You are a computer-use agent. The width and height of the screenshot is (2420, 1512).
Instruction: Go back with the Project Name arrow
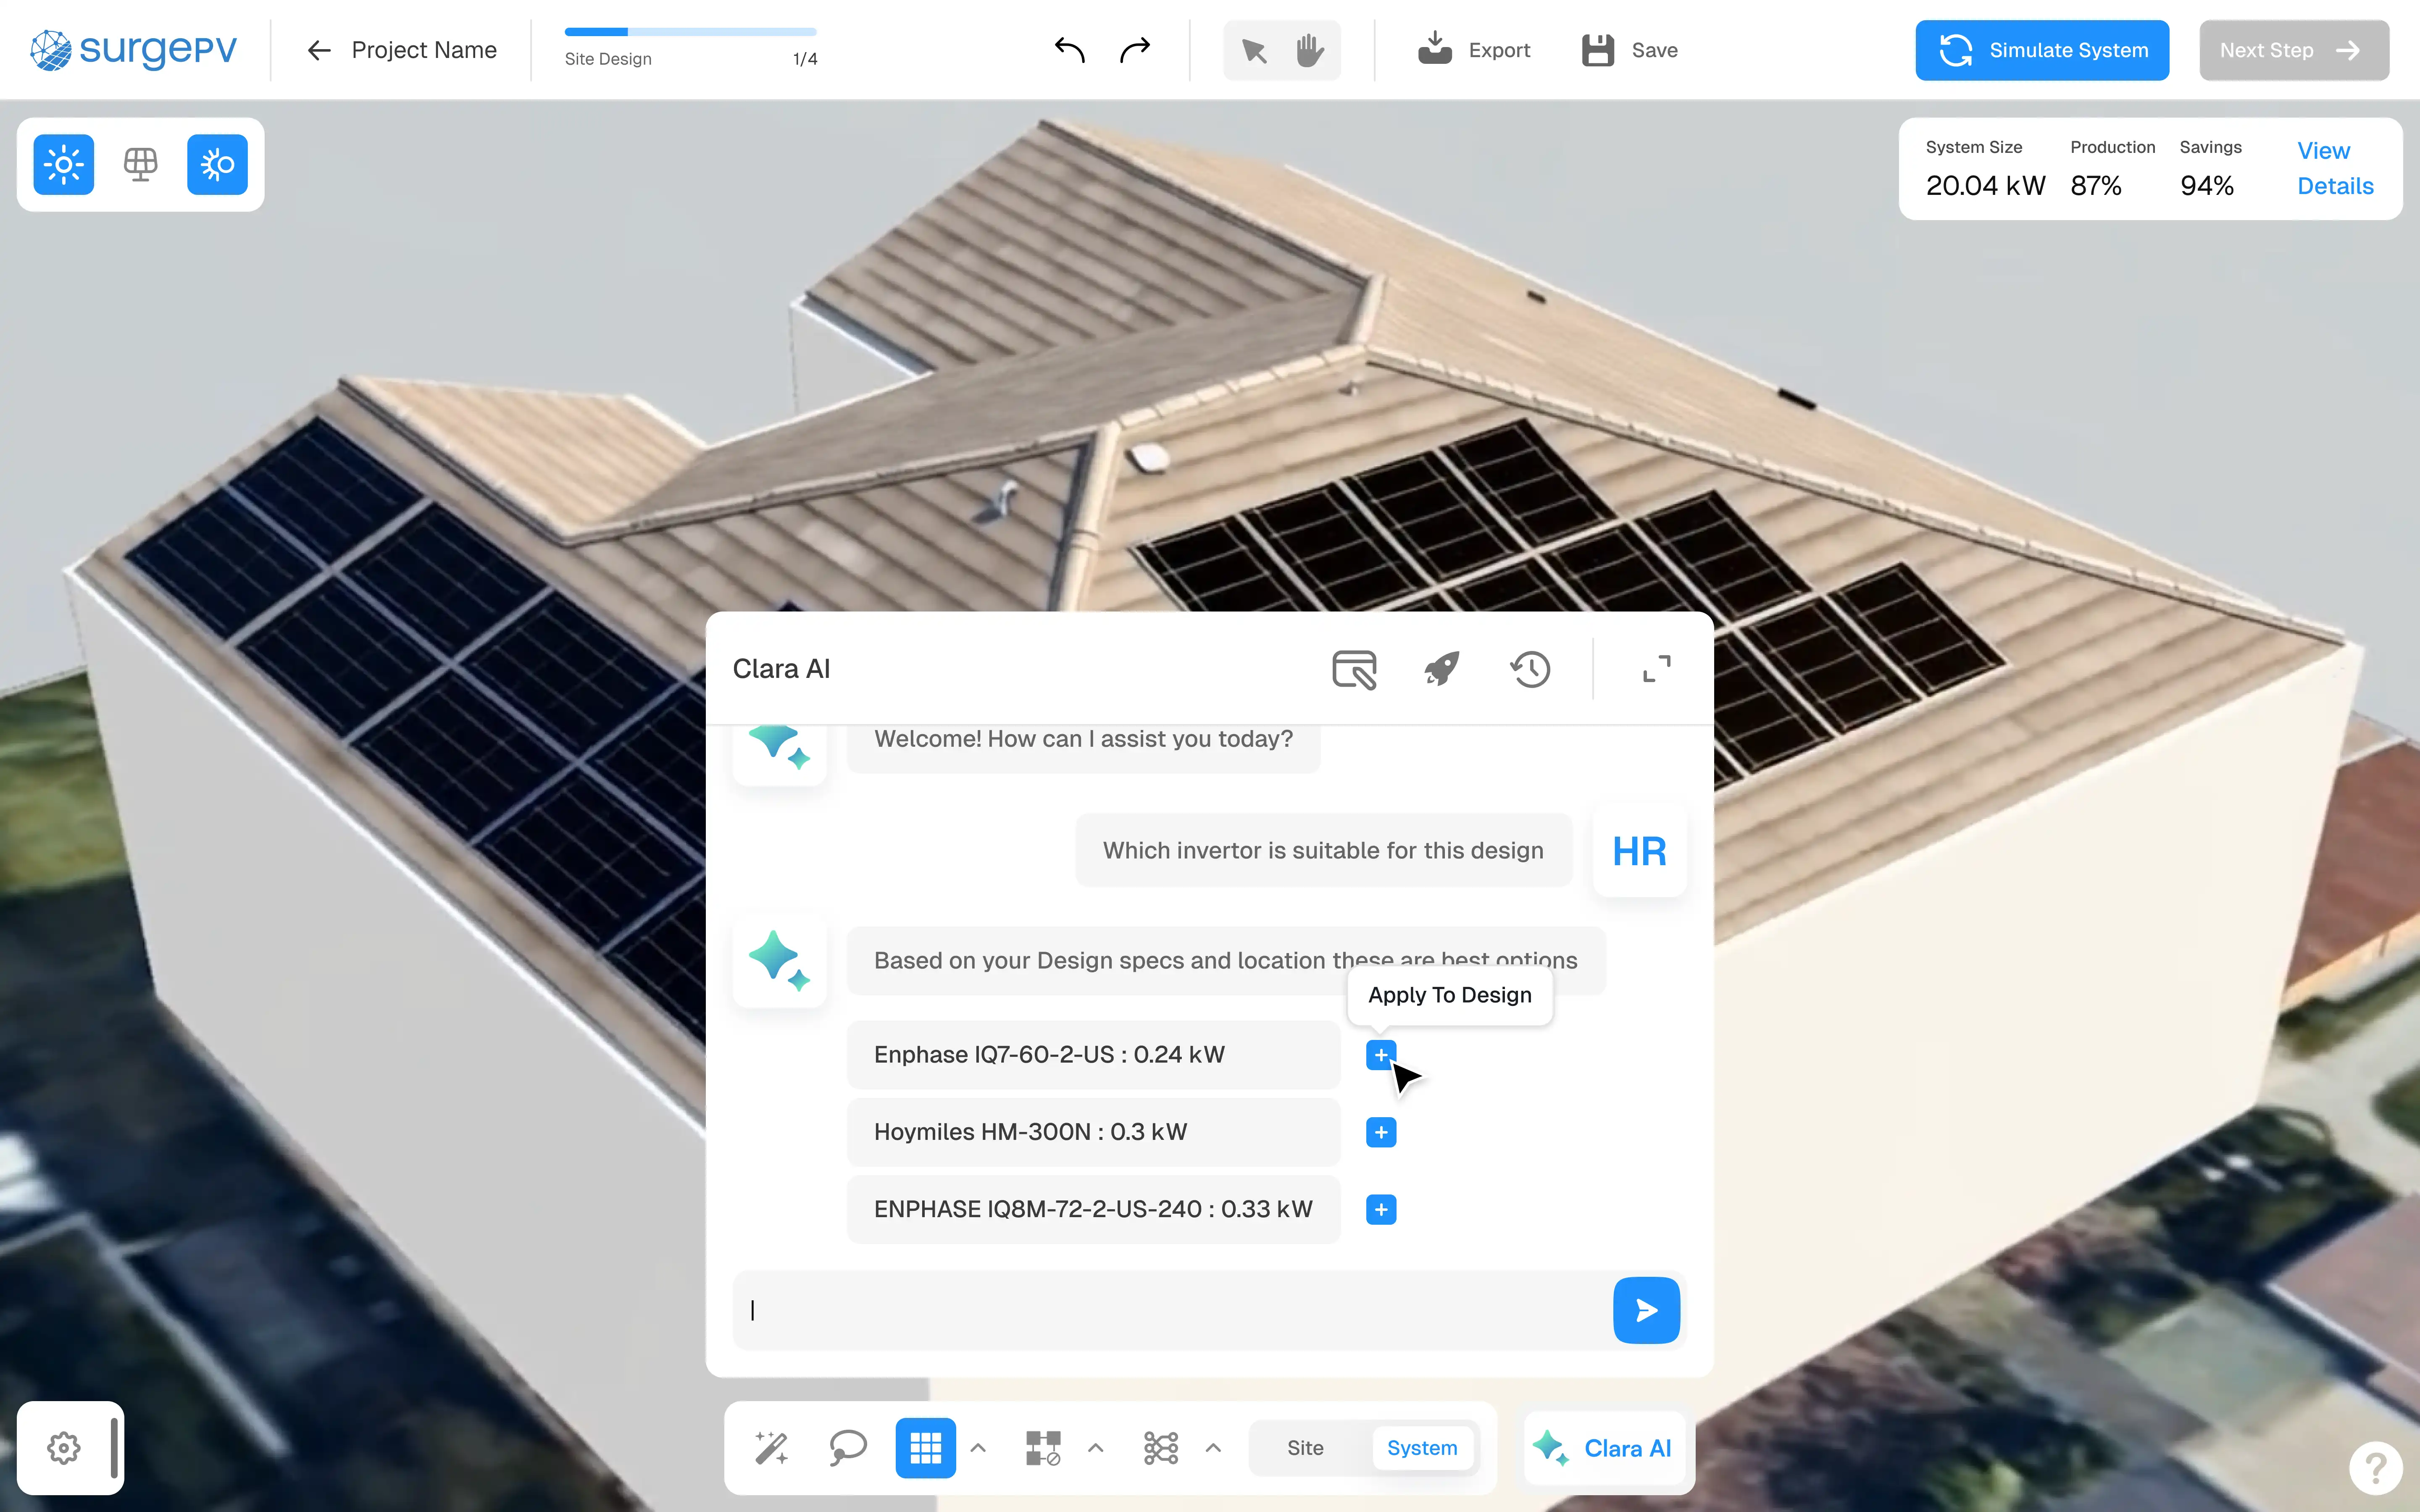pyautogui.click(x=319, y=50)
